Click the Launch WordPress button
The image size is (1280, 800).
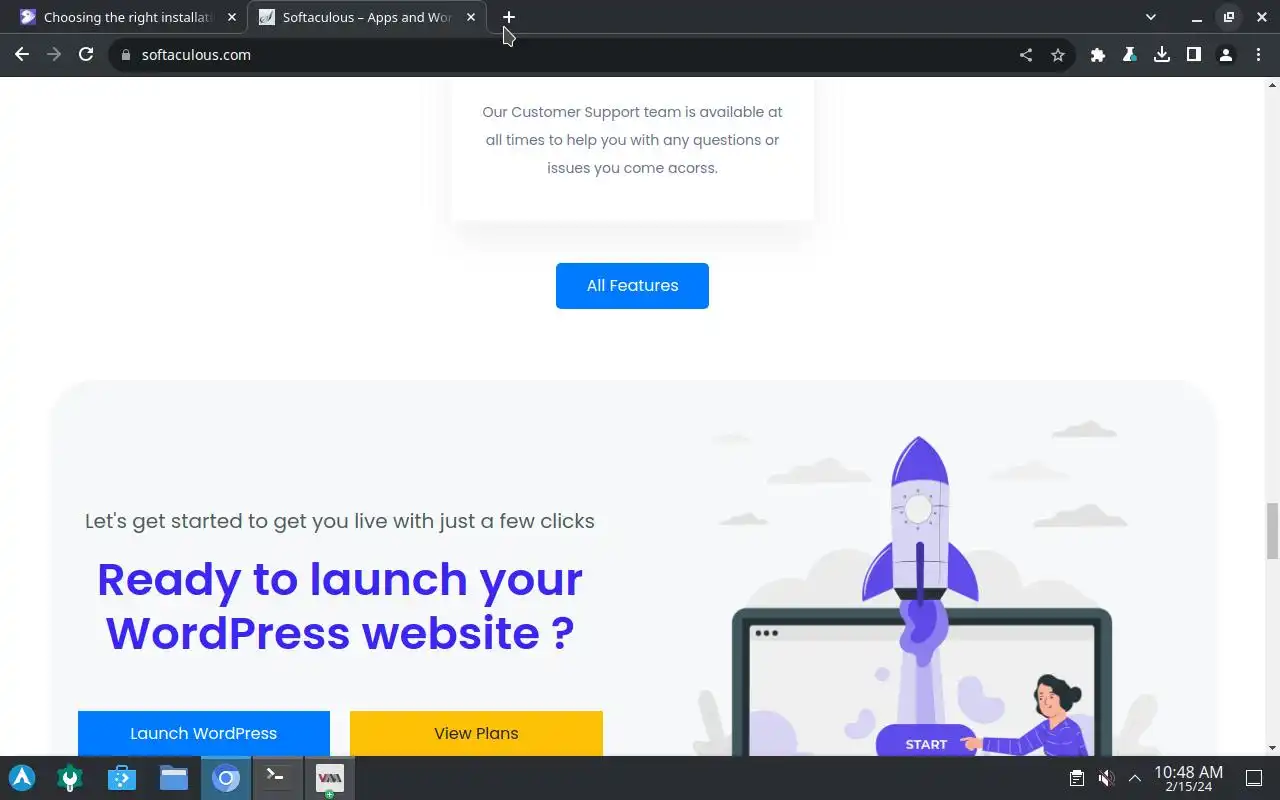[x=204, y=733]
